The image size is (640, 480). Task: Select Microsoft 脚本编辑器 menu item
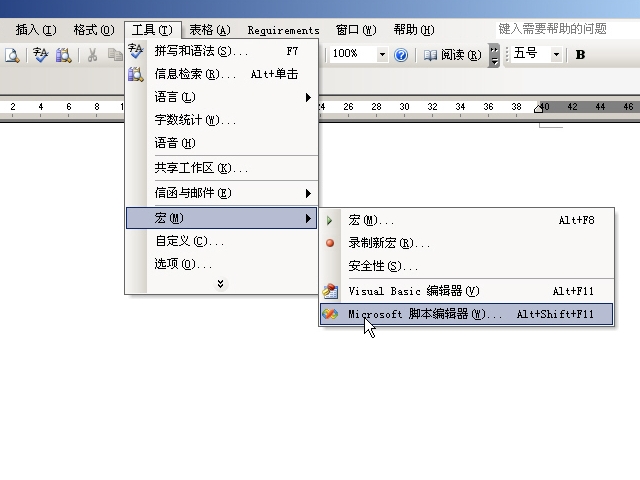[x=467, y=314]
